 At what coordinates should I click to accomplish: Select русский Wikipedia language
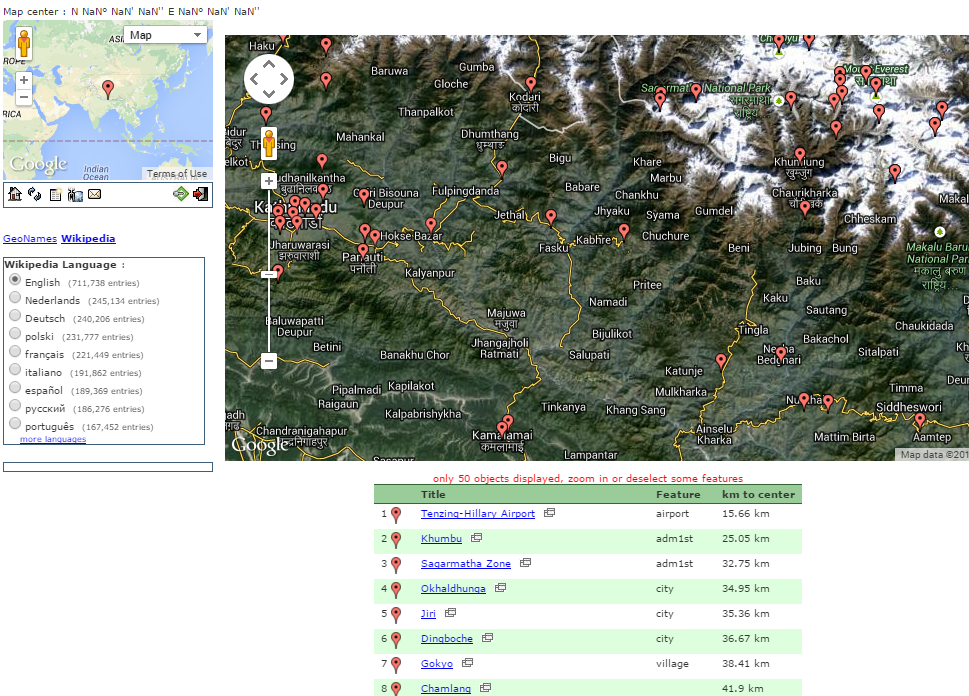pyautogui.click(x=15, y=405)
